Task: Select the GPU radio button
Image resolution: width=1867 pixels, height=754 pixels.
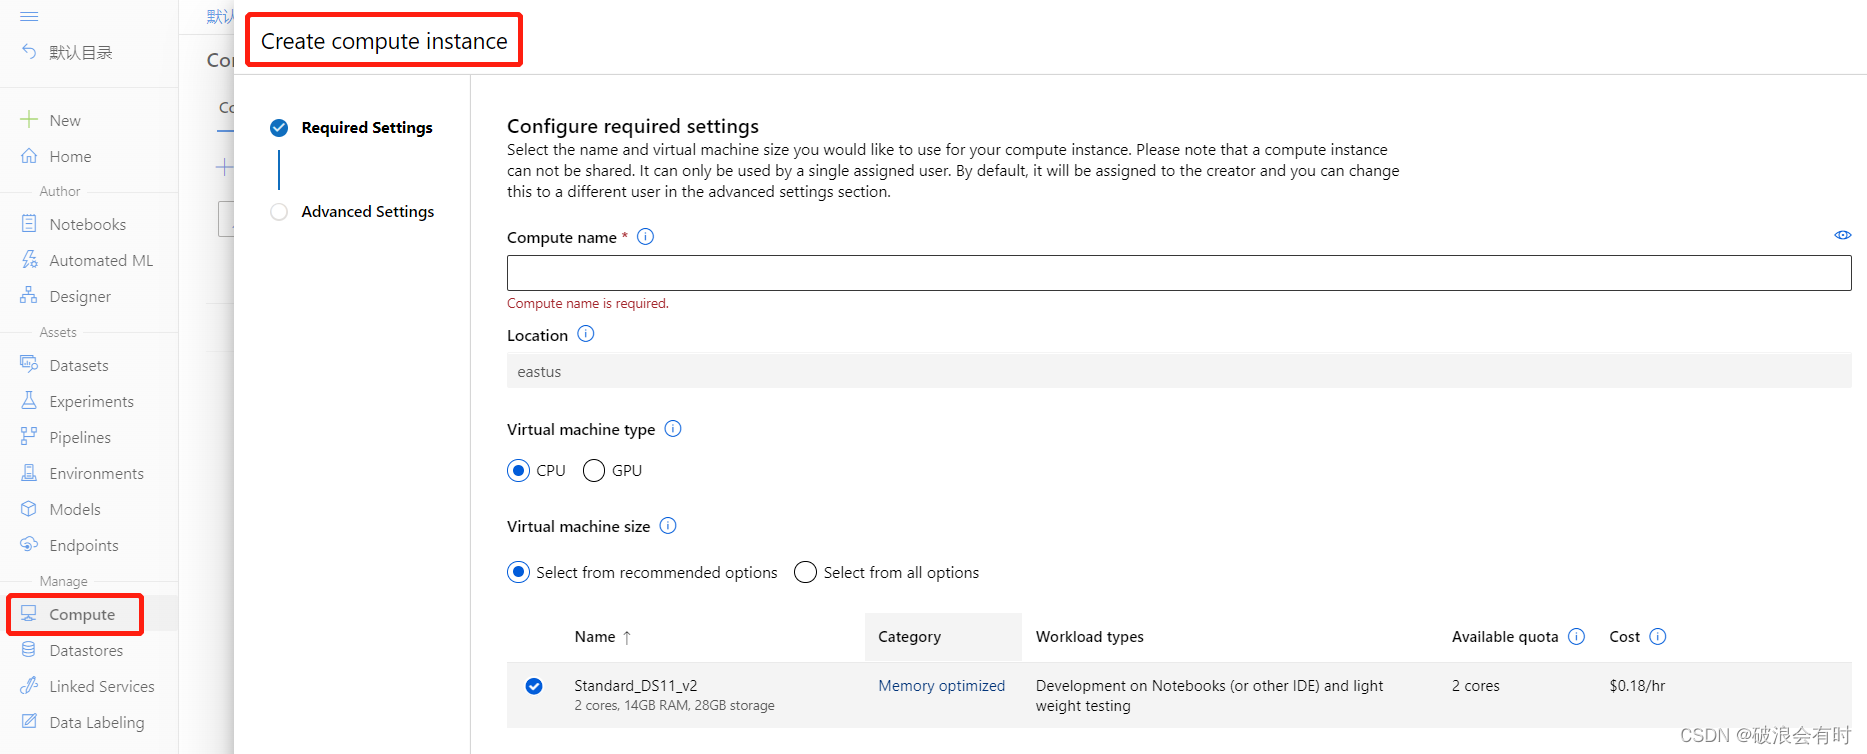Action: pos(594,471)
